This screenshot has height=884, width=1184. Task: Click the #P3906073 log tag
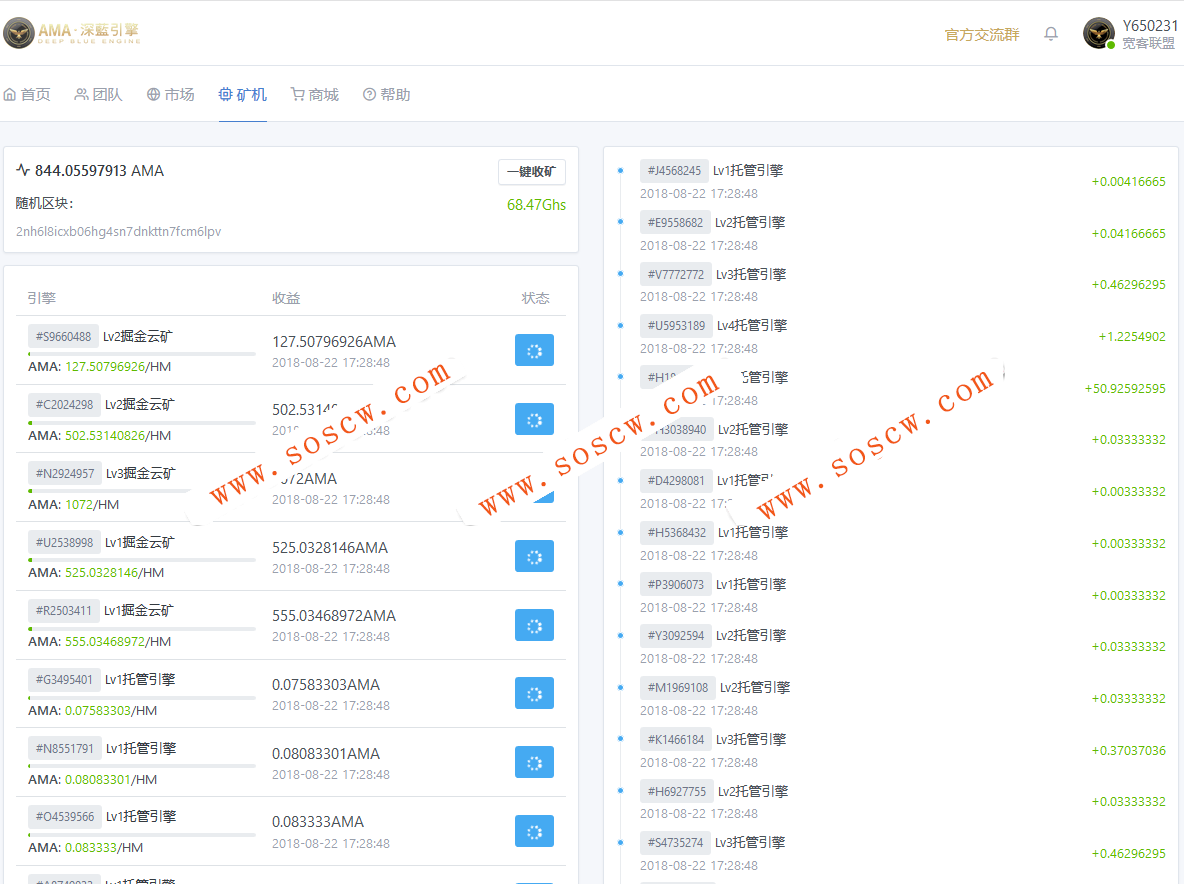click(x=676, y=584)
